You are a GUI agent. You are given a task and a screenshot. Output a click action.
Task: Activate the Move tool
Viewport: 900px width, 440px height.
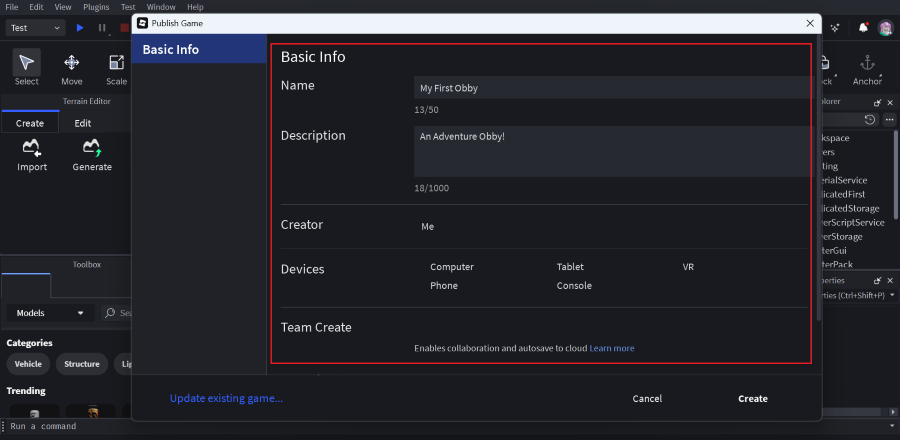click(72, 63)
